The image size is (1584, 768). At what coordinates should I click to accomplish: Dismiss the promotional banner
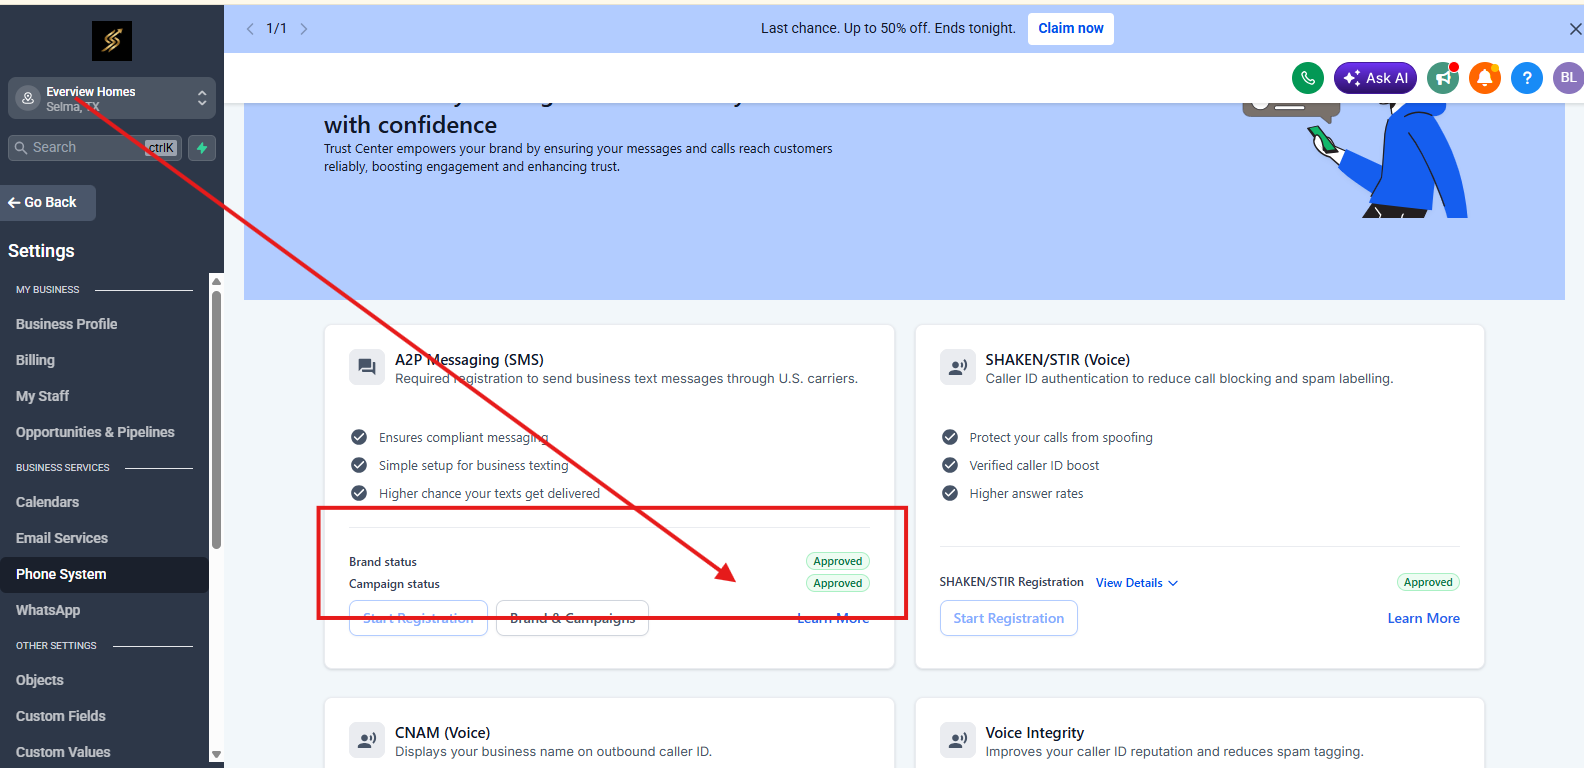[1575, 29]
